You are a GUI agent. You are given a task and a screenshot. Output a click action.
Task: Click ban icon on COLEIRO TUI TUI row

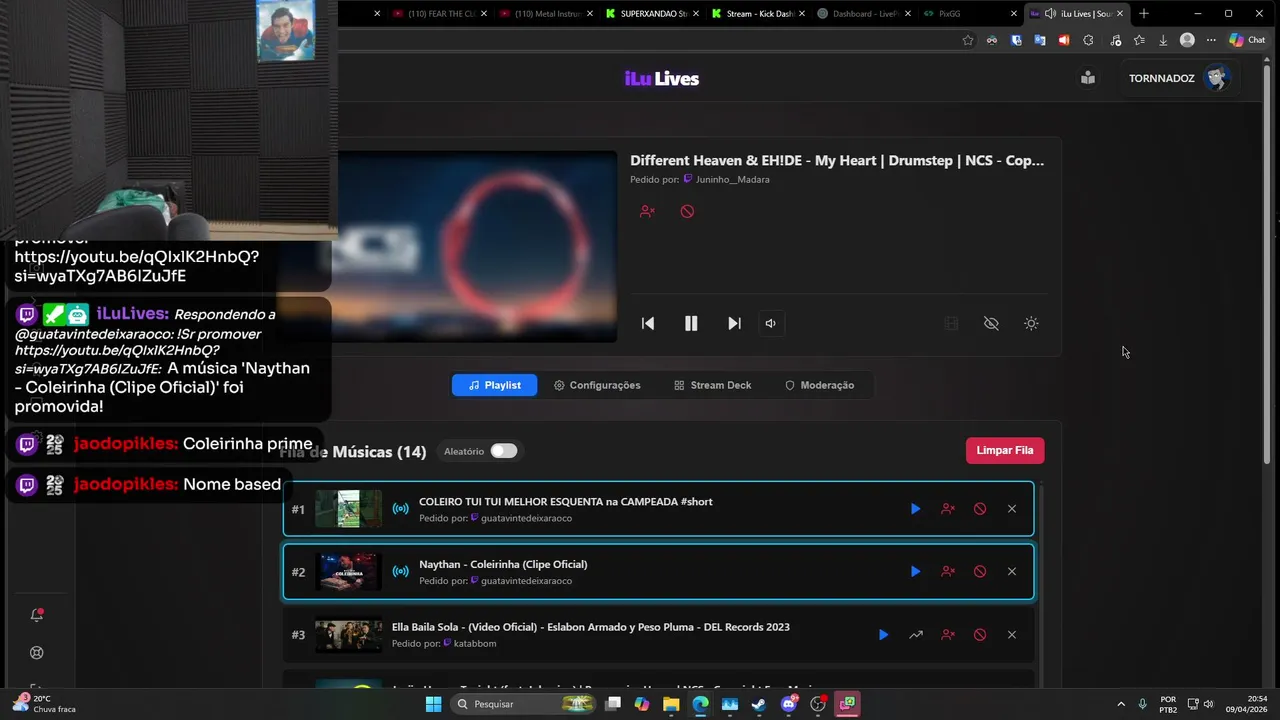coord(980,509)
